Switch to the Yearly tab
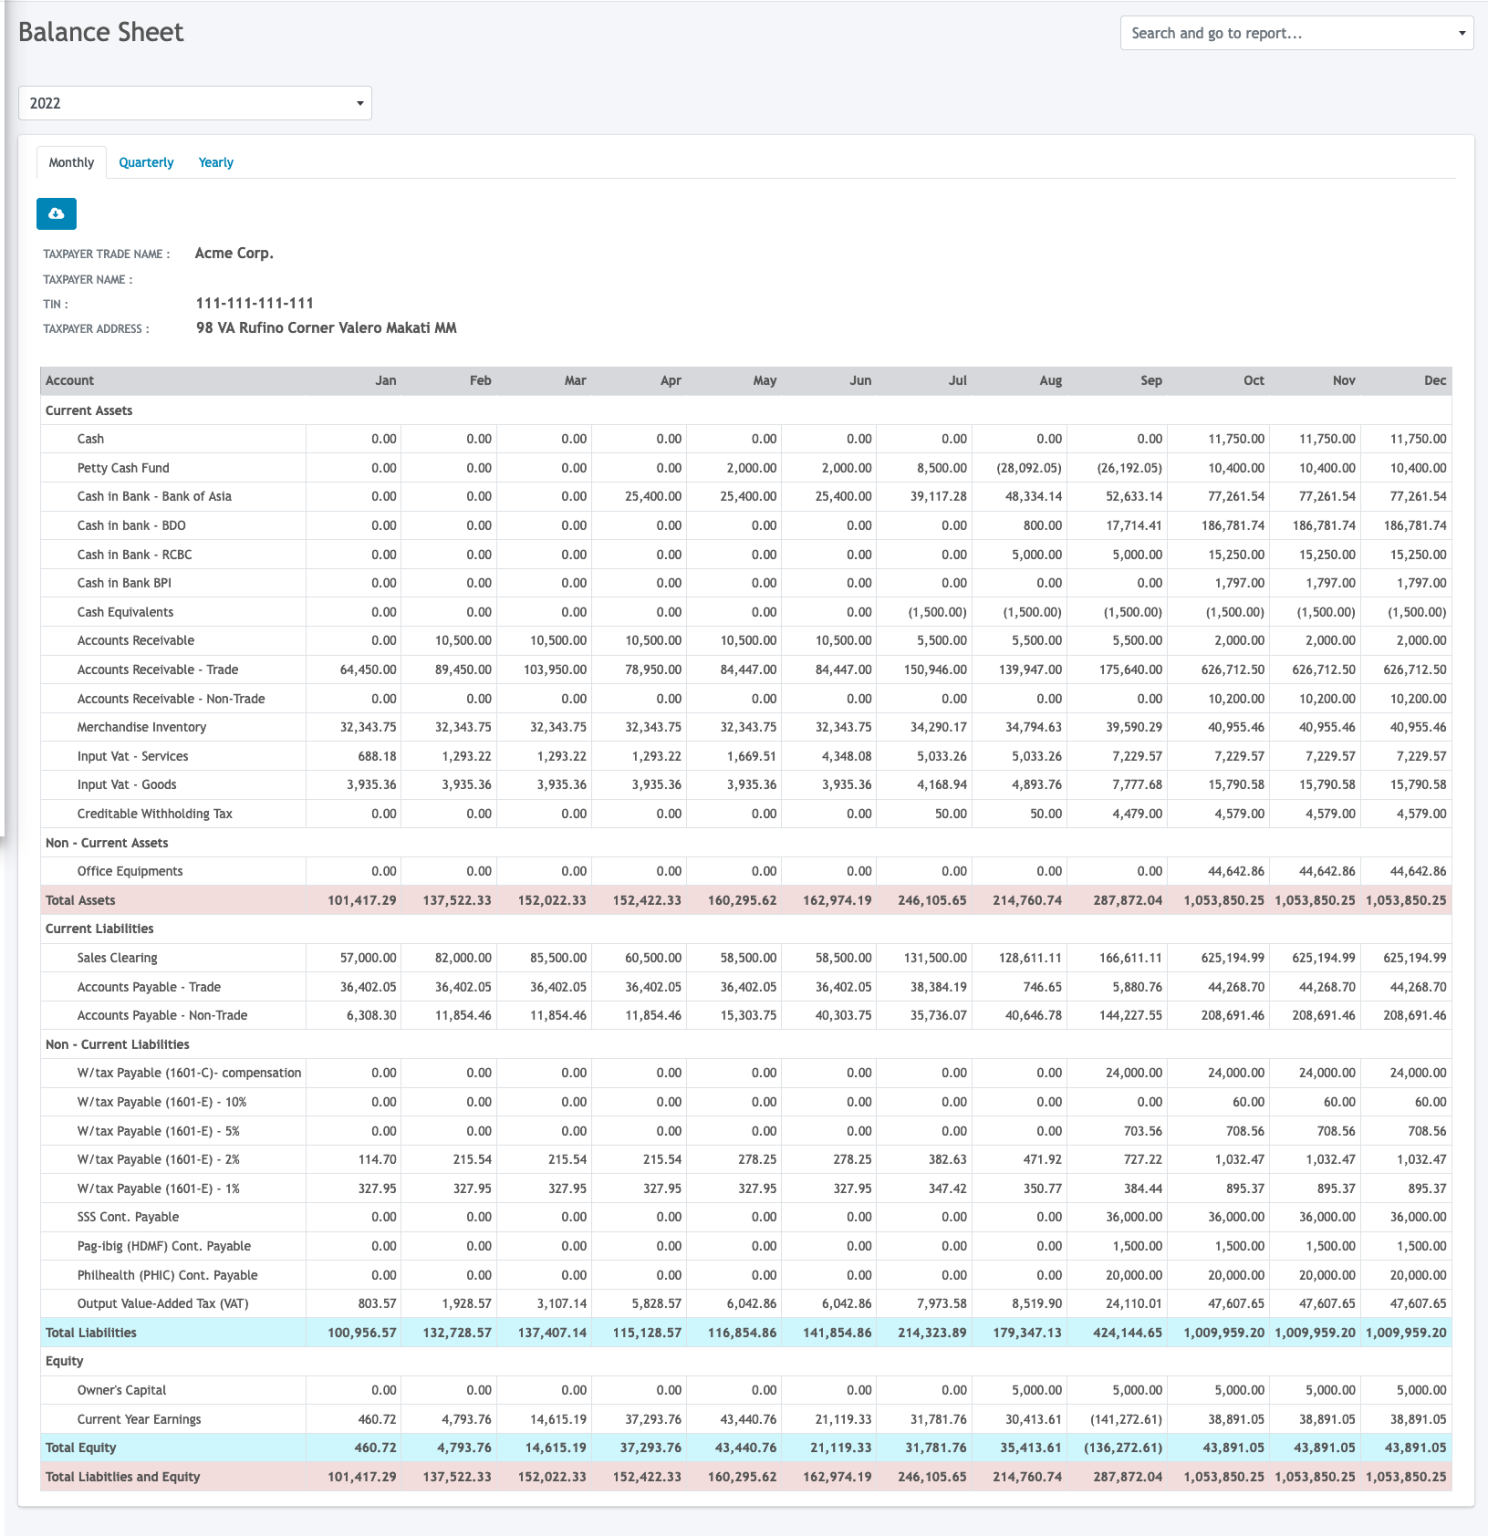Image resolution: width=1488 pixels, height=1536 pixels. (x=216, y=162)
